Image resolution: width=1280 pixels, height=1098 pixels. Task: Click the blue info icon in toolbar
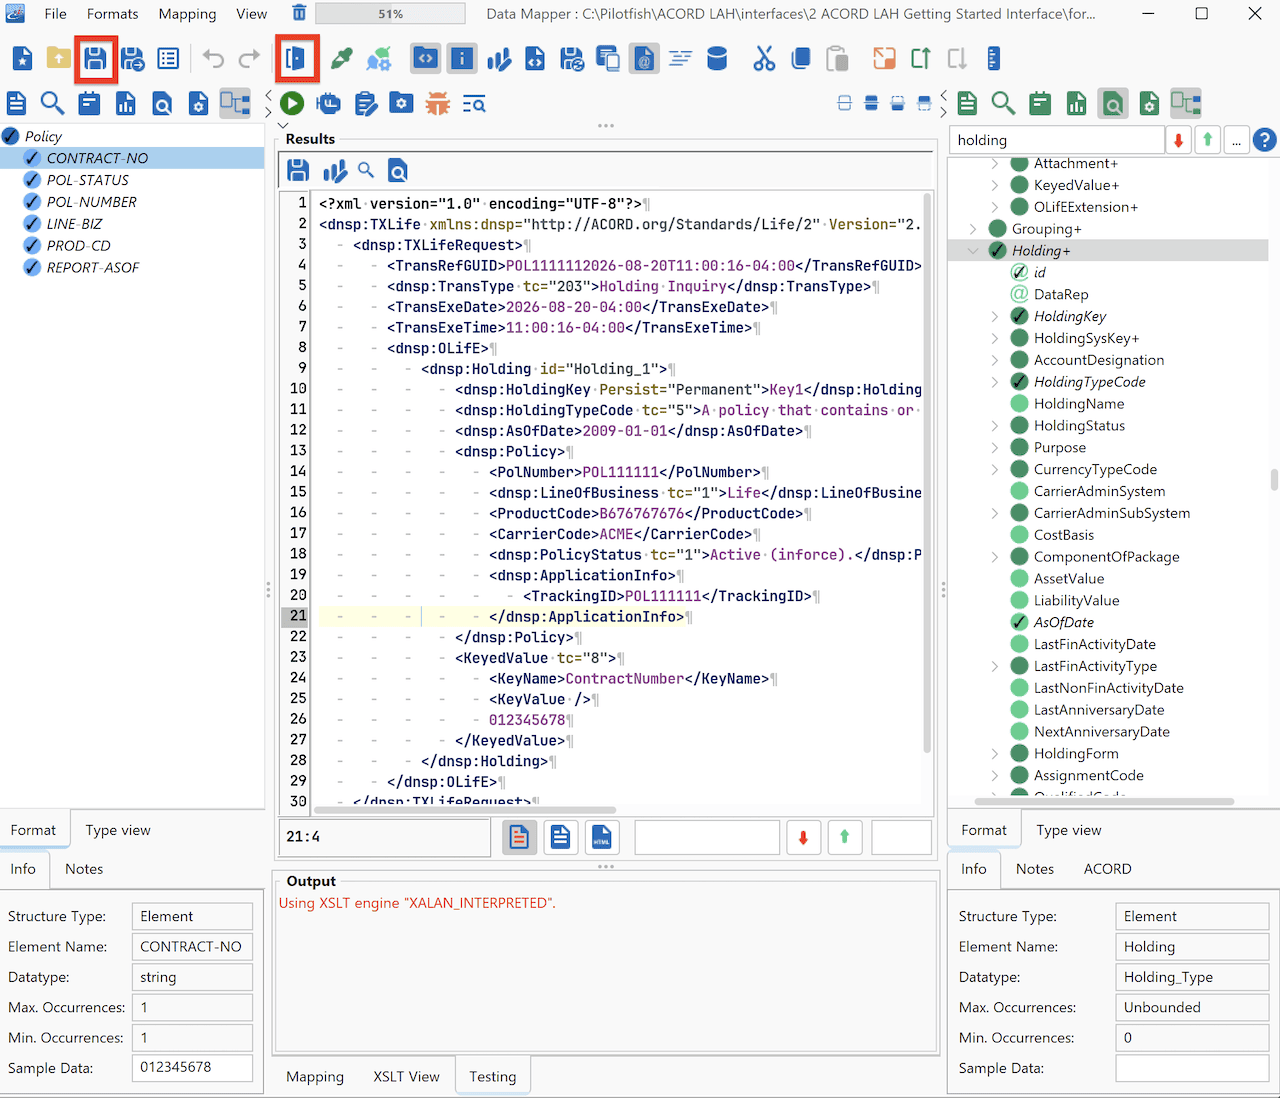coord(462,59)
